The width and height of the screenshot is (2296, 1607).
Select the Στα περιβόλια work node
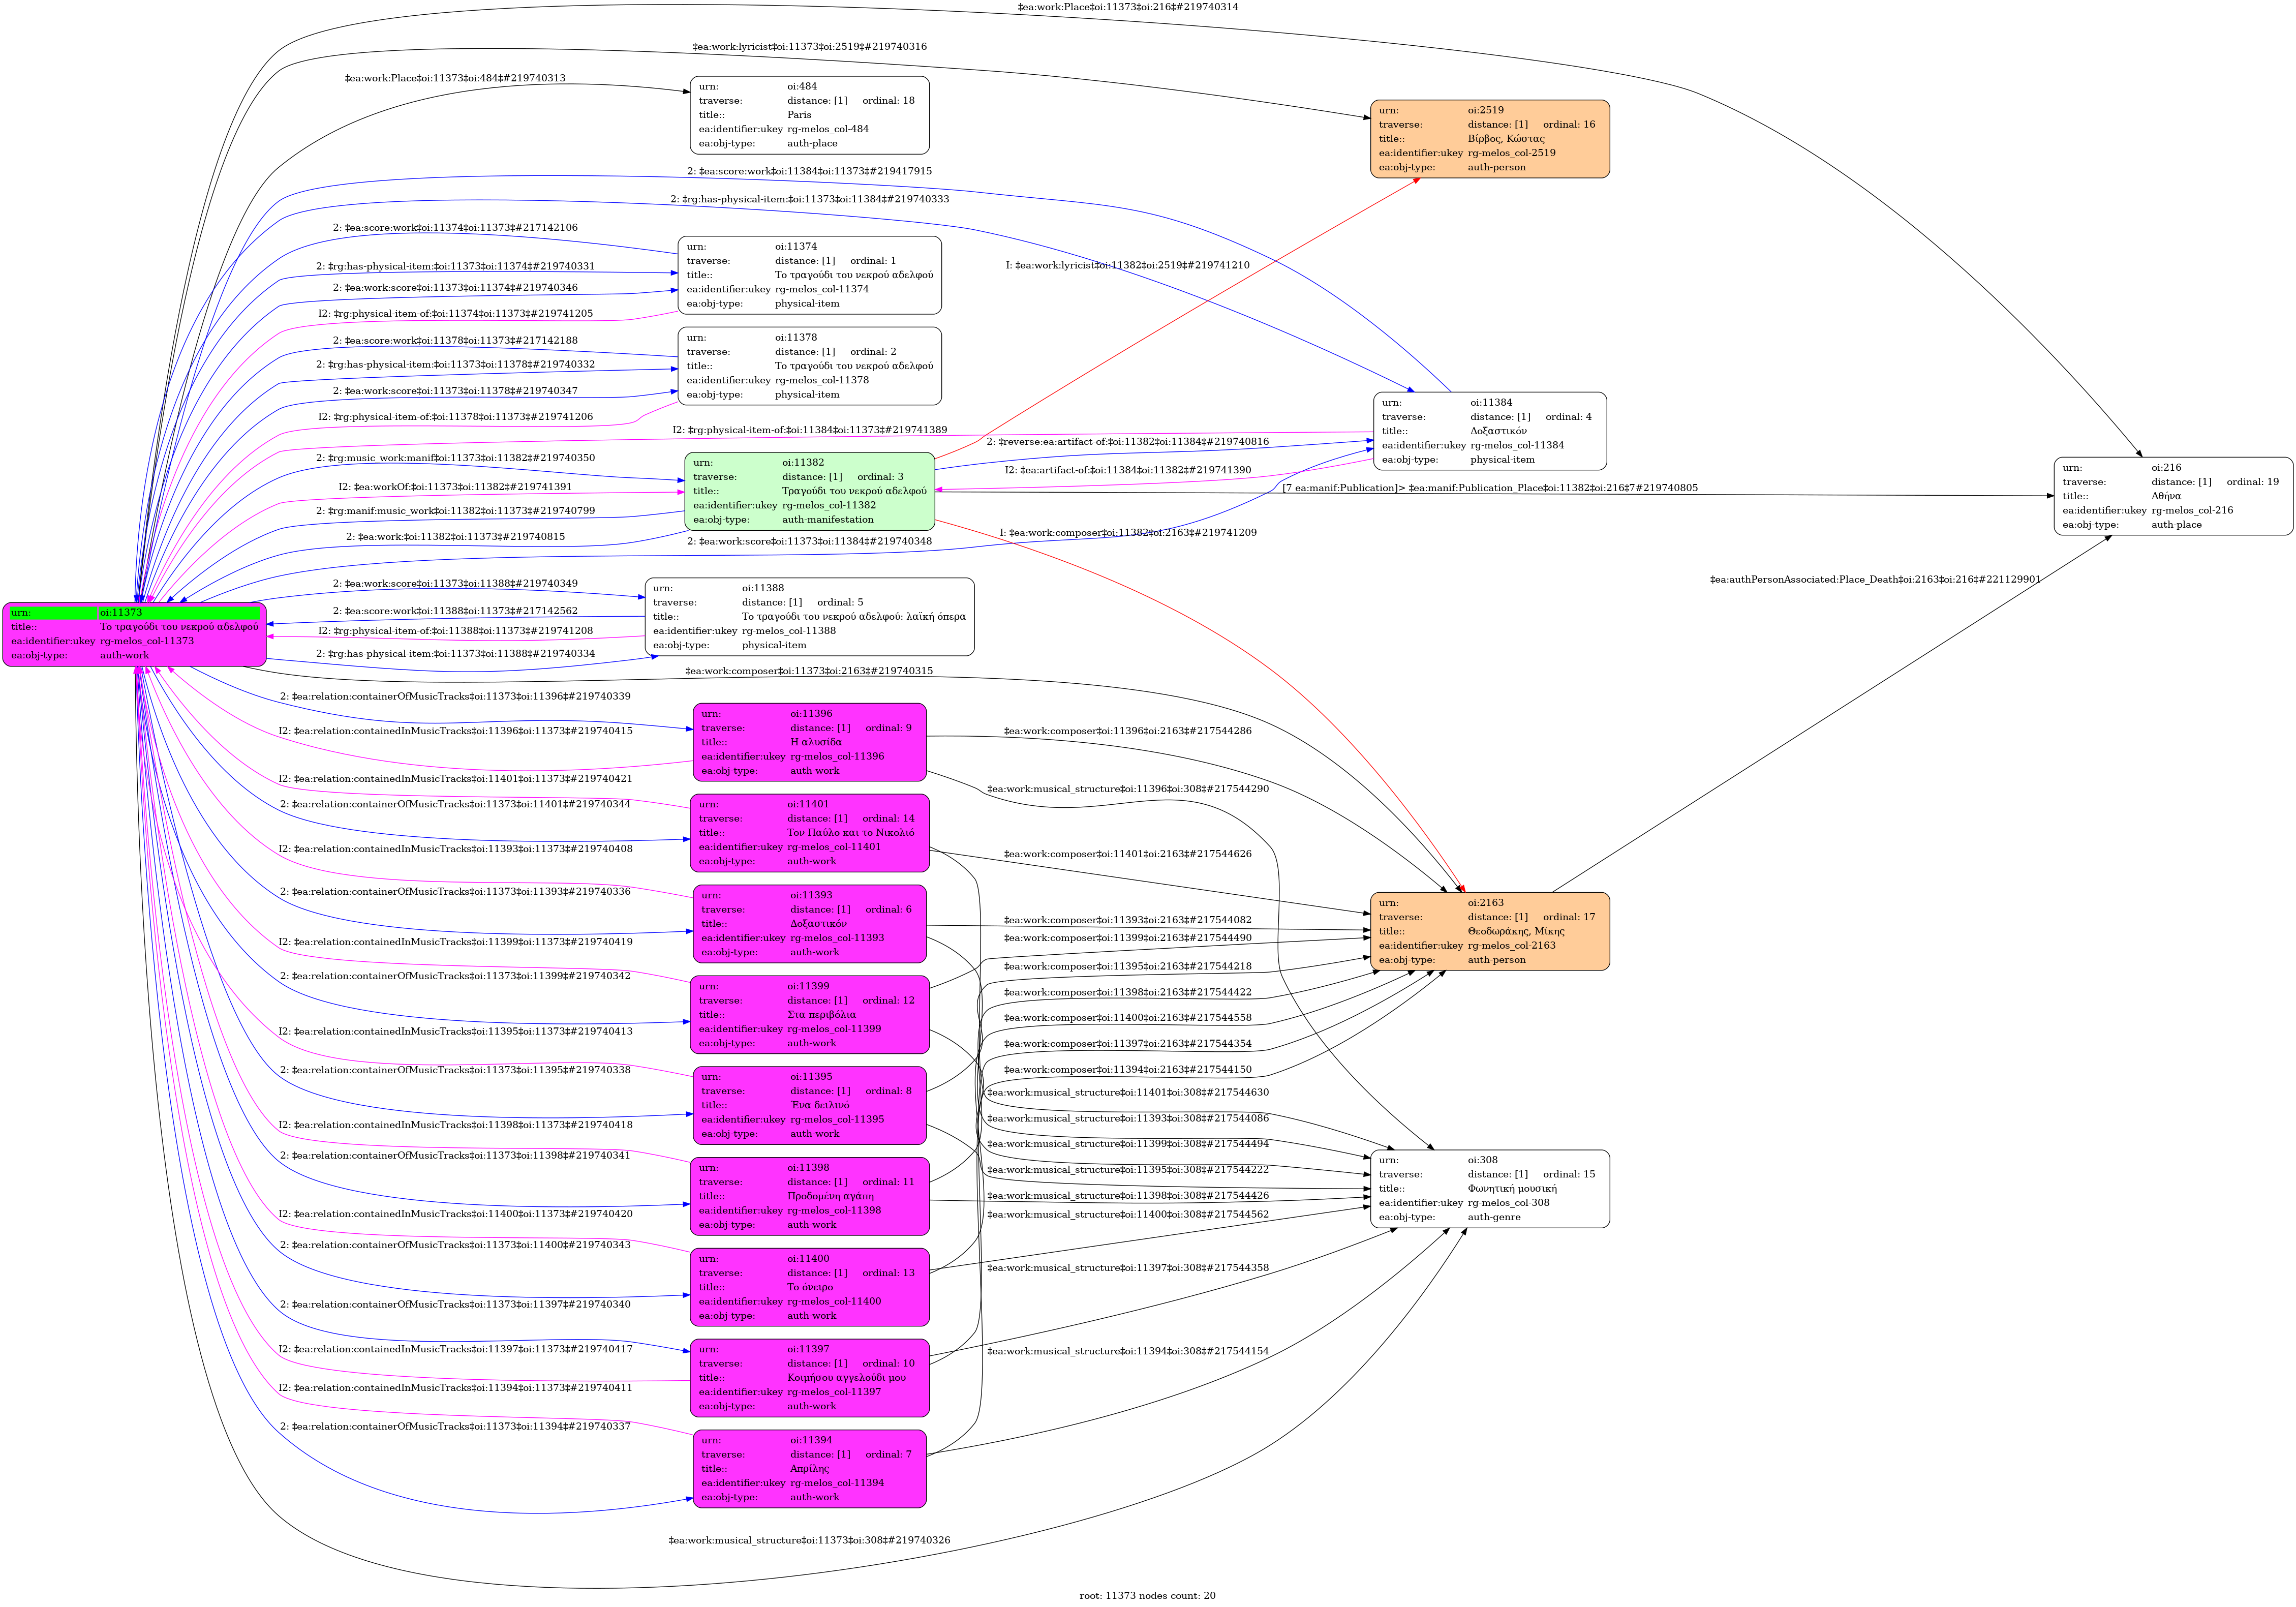pos(809,1015)
